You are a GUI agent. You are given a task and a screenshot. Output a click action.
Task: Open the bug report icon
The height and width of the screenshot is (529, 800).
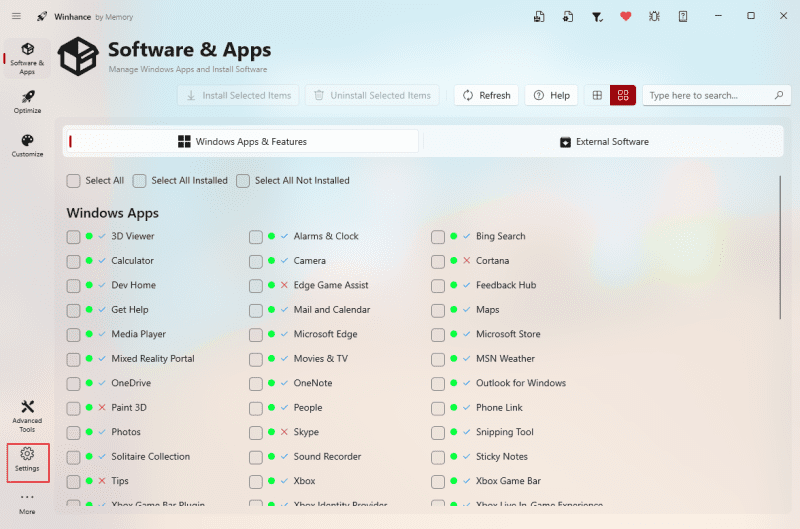point(654,16)
